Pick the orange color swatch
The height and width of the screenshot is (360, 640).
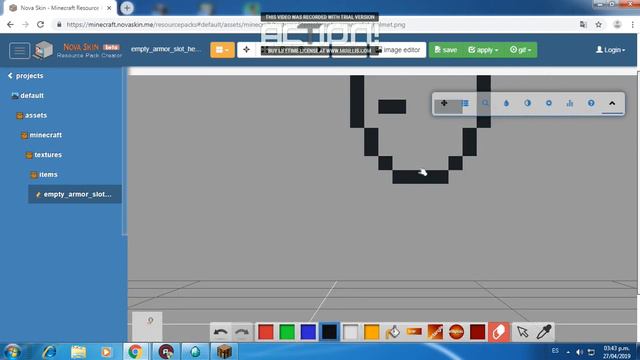click(x=371, y=332)
